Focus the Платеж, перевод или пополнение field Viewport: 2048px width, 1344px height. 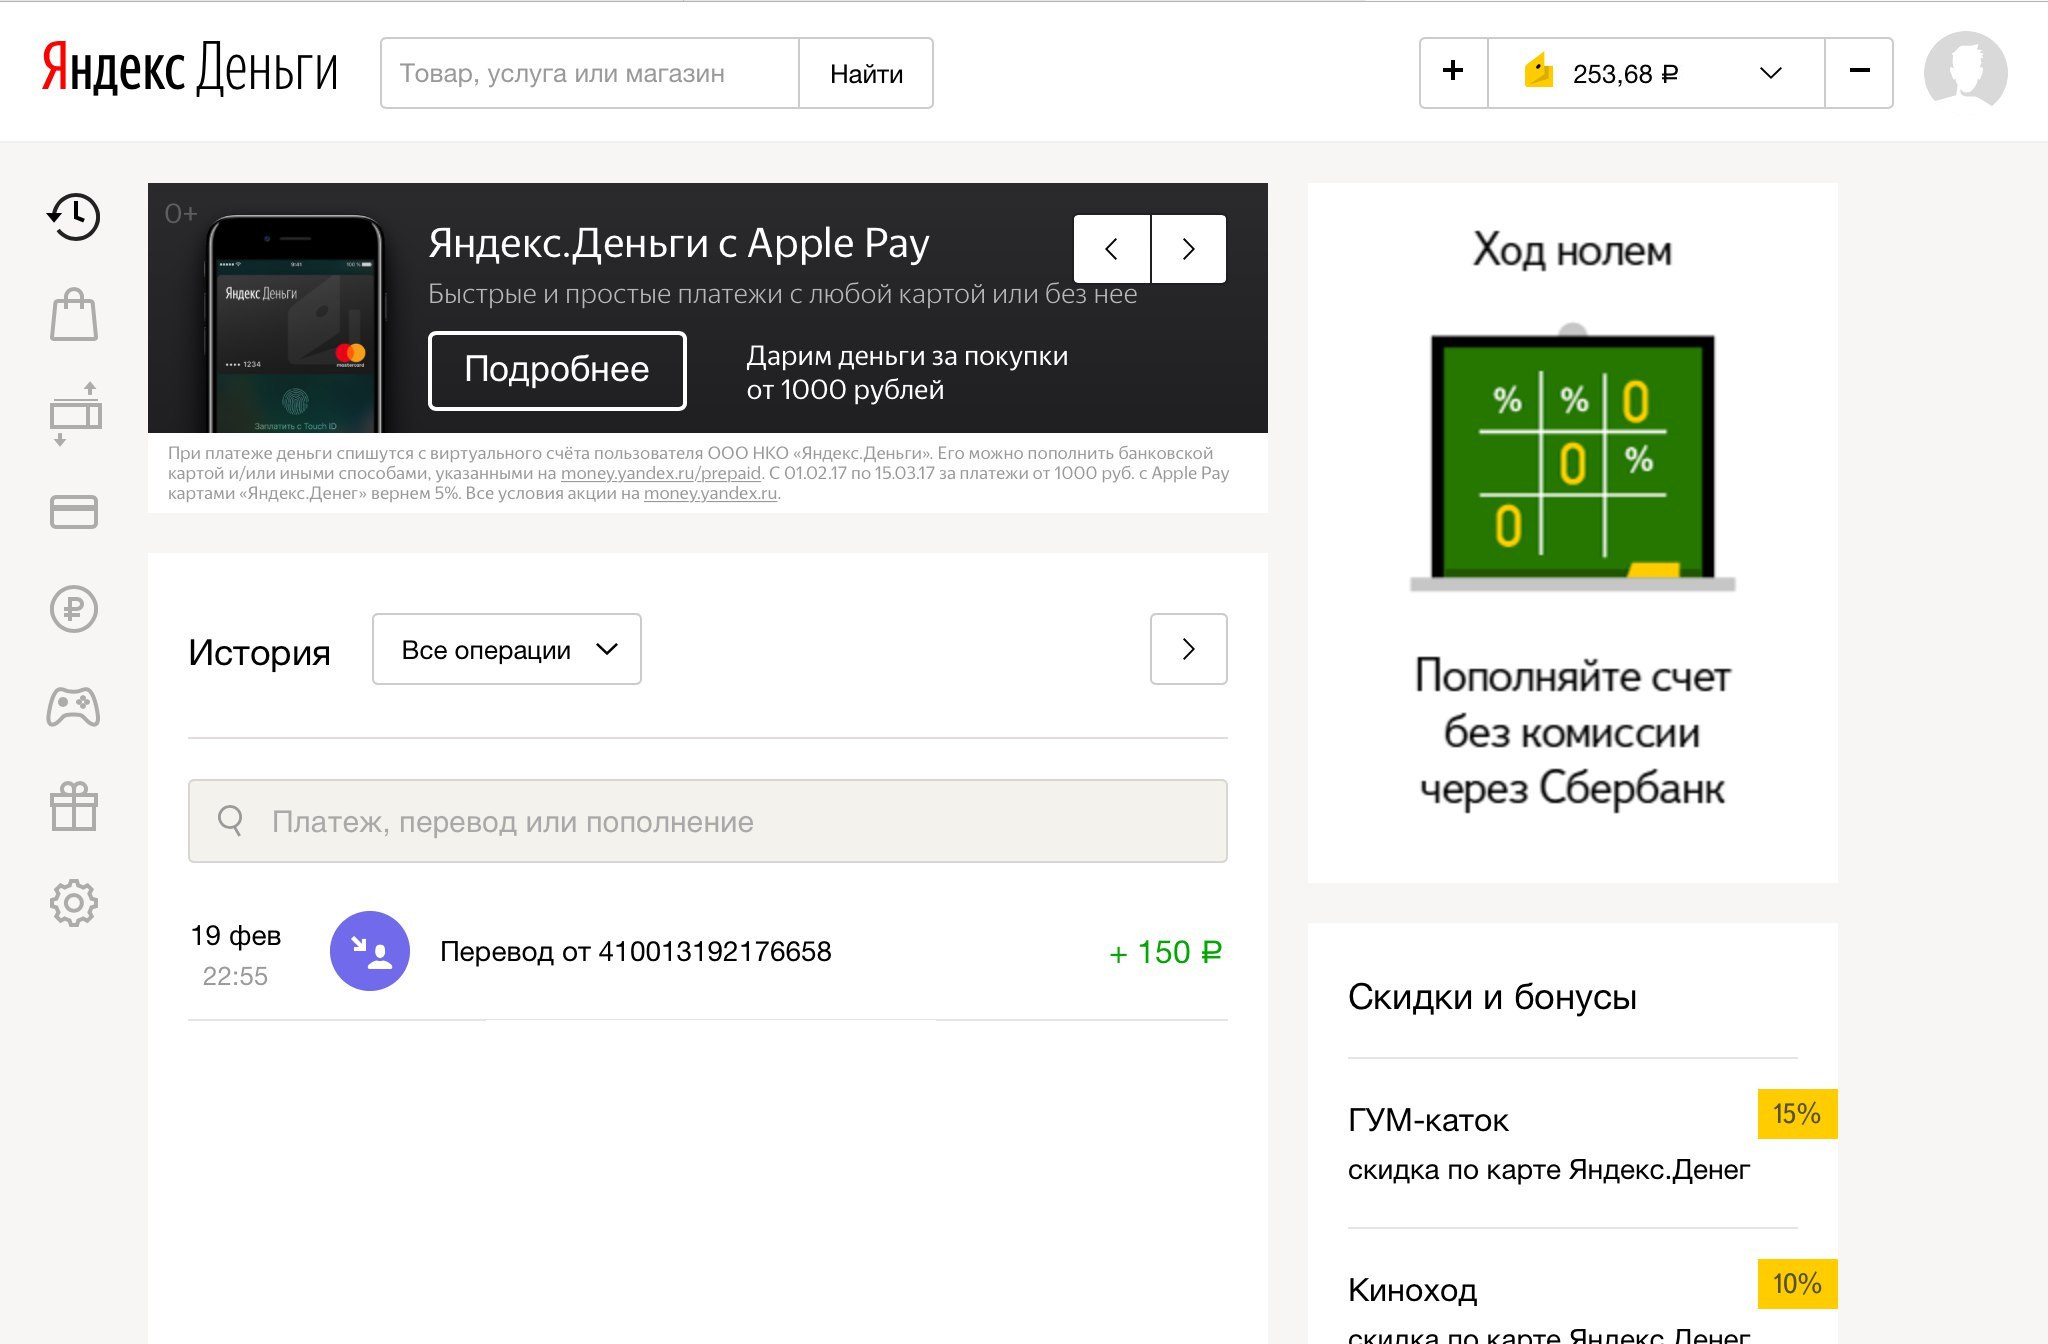[x=708, y=821]
